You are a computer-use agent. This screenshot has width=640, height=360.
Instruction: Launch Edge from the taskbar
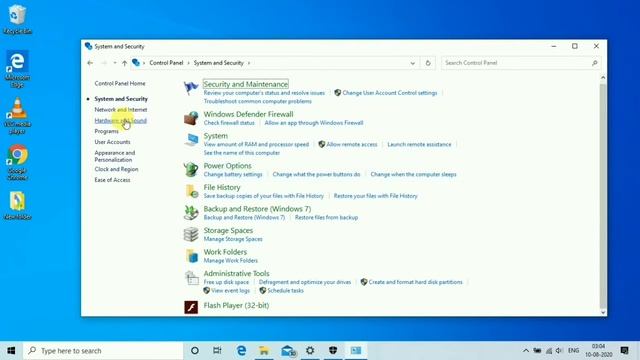[x=241, y=351]
